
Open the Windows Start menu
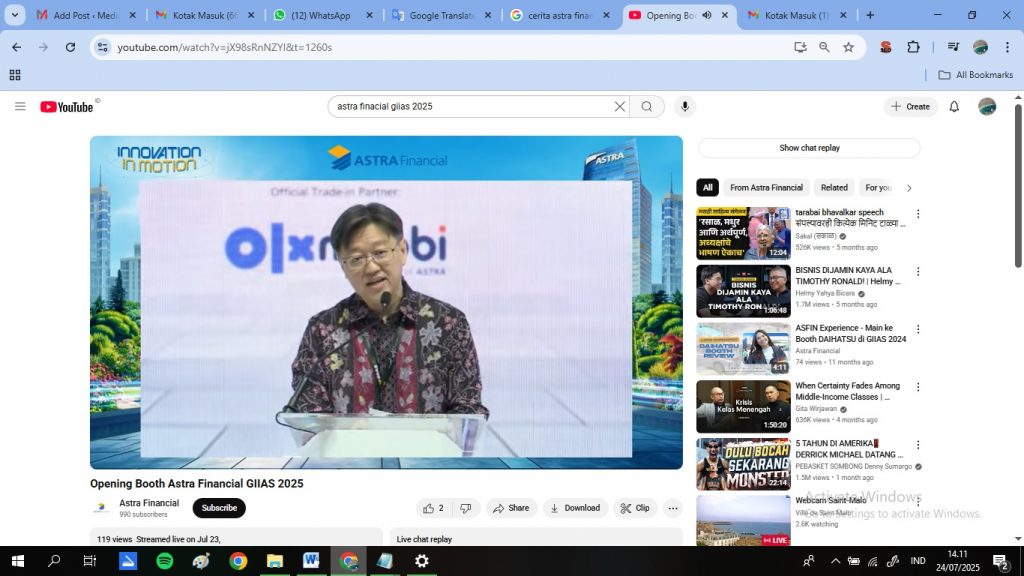click(18, 561)
